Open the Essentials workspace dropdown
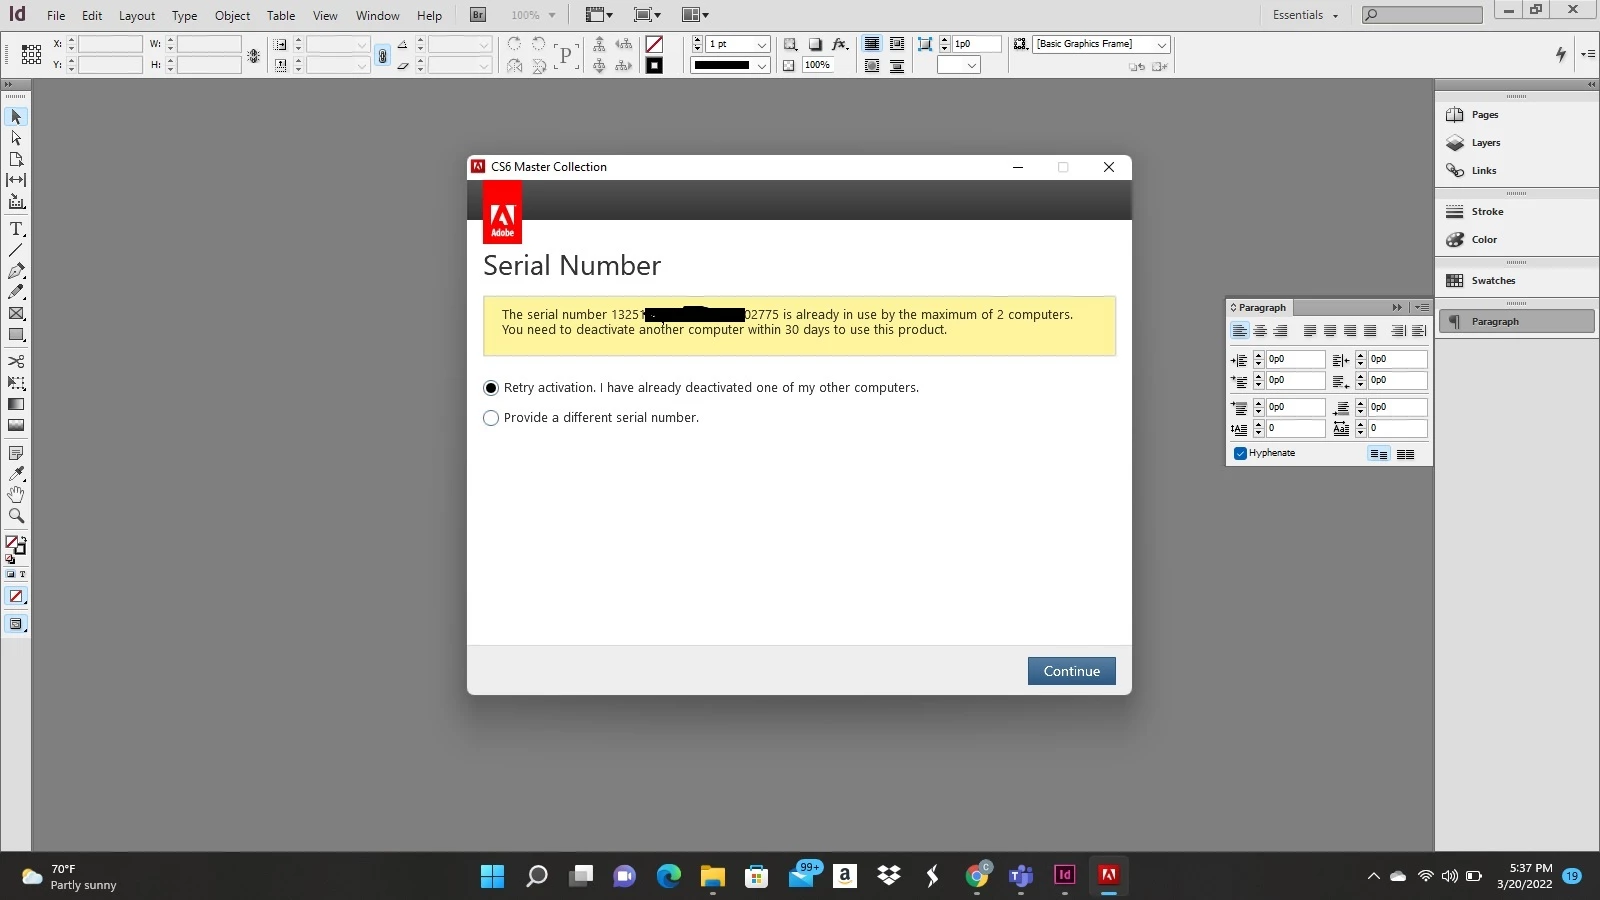 (1305, 15)
